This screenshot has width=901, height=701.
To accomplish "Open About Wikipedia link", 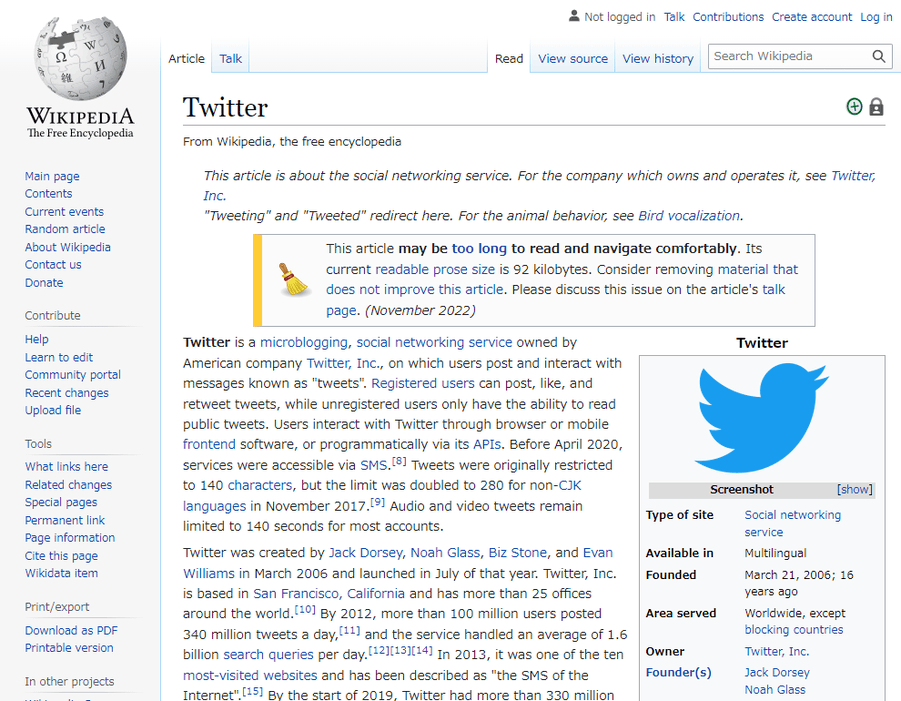I will [x=68, y=247].
